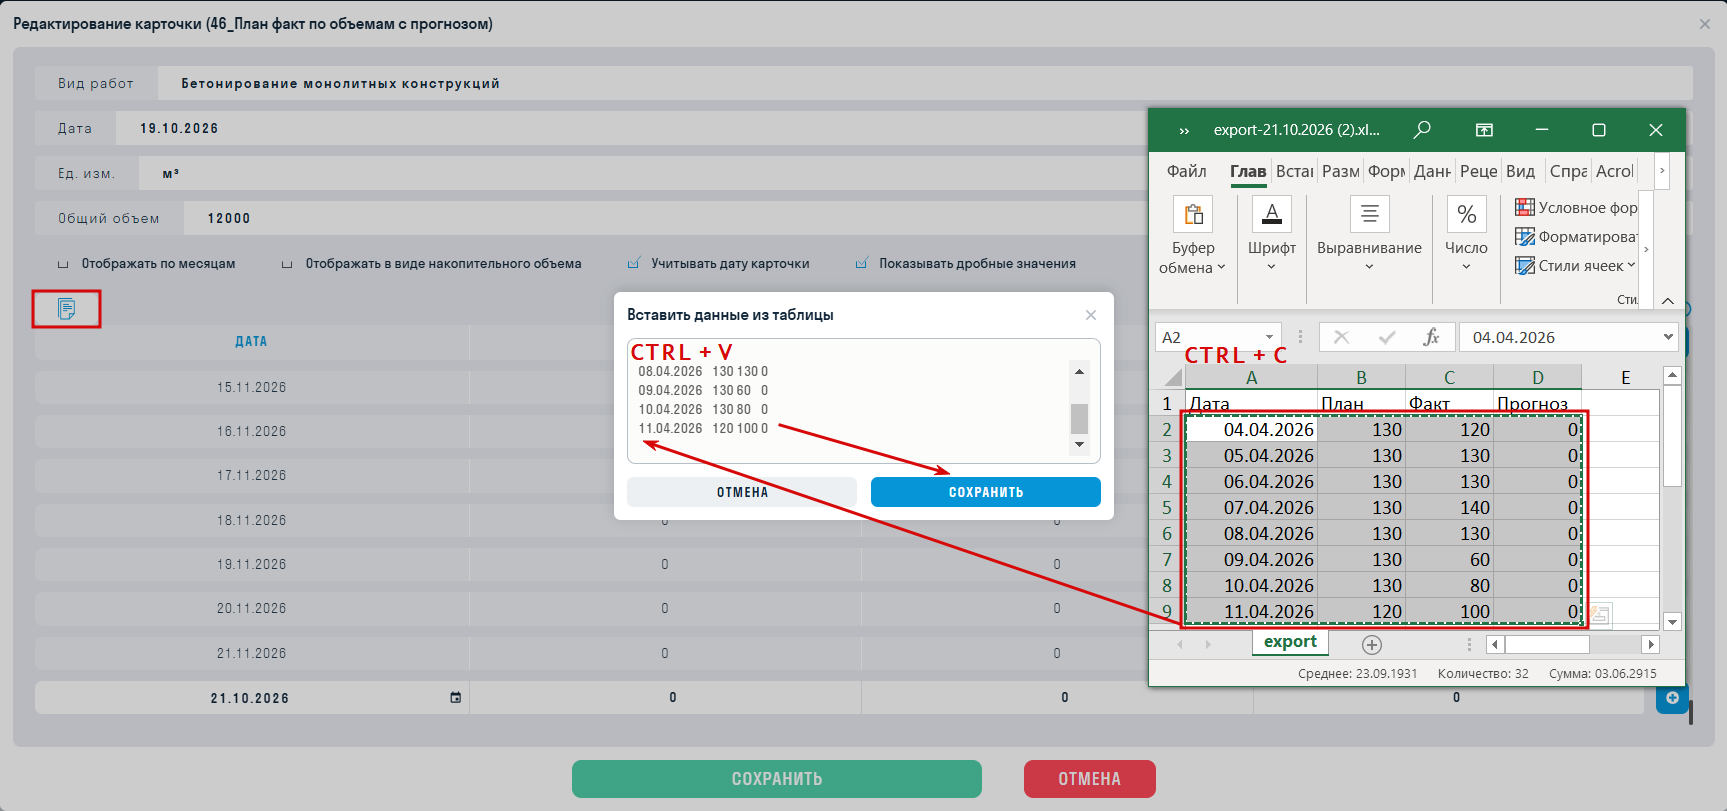Image resolution: width=1727 pixels, height=811 pixels.
Task: Collapse the Excel ribbon with chevron
Action: (1668, 300)
